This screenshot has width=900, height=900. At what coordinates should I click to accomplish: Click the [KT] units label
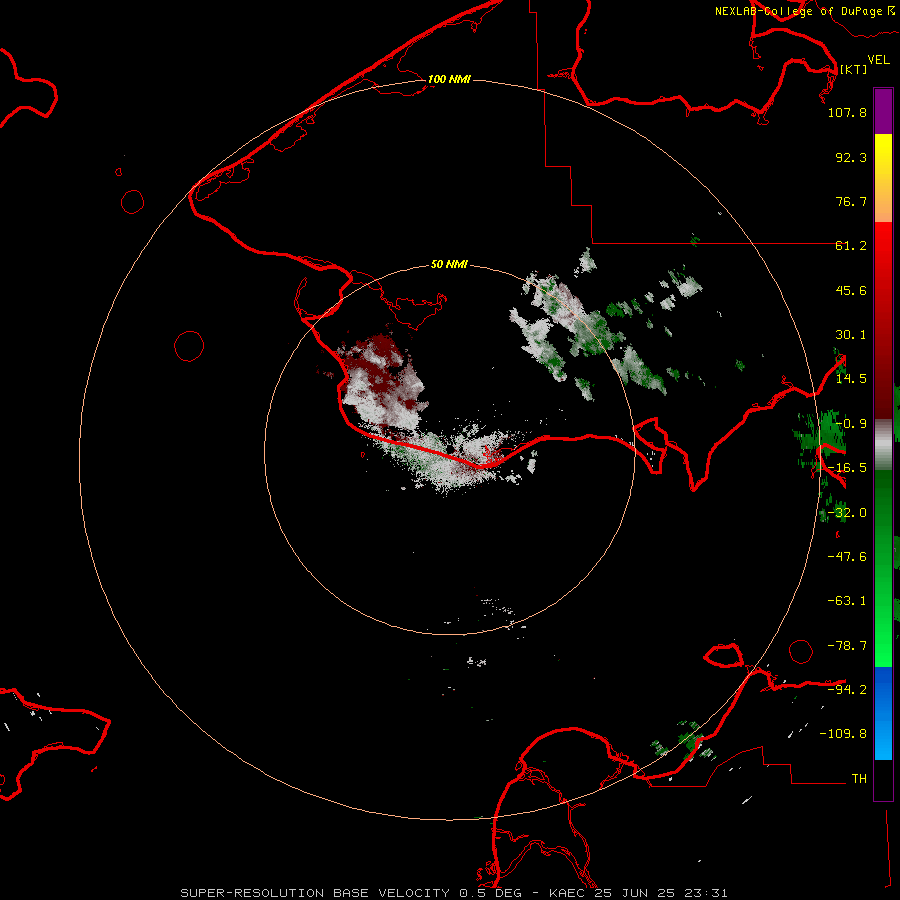tap(854, 69)
